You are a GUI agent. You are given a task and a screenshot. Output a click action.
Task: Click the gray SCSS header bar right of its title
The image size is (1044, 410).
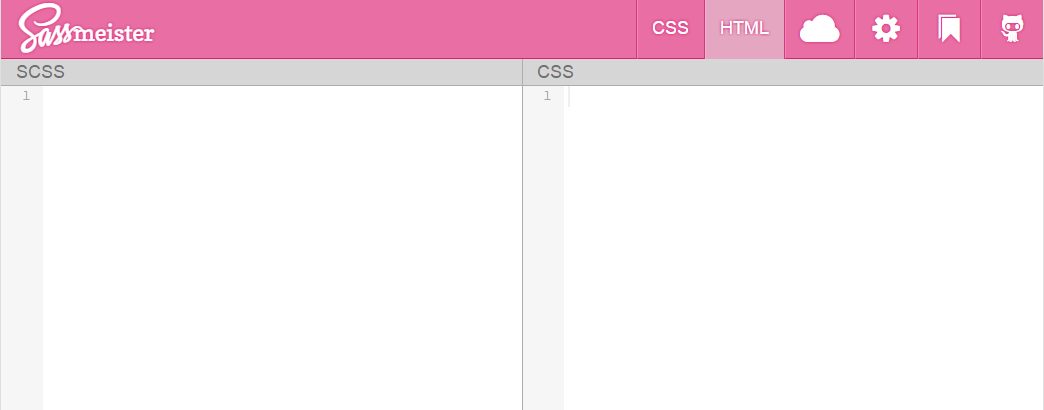293,72
